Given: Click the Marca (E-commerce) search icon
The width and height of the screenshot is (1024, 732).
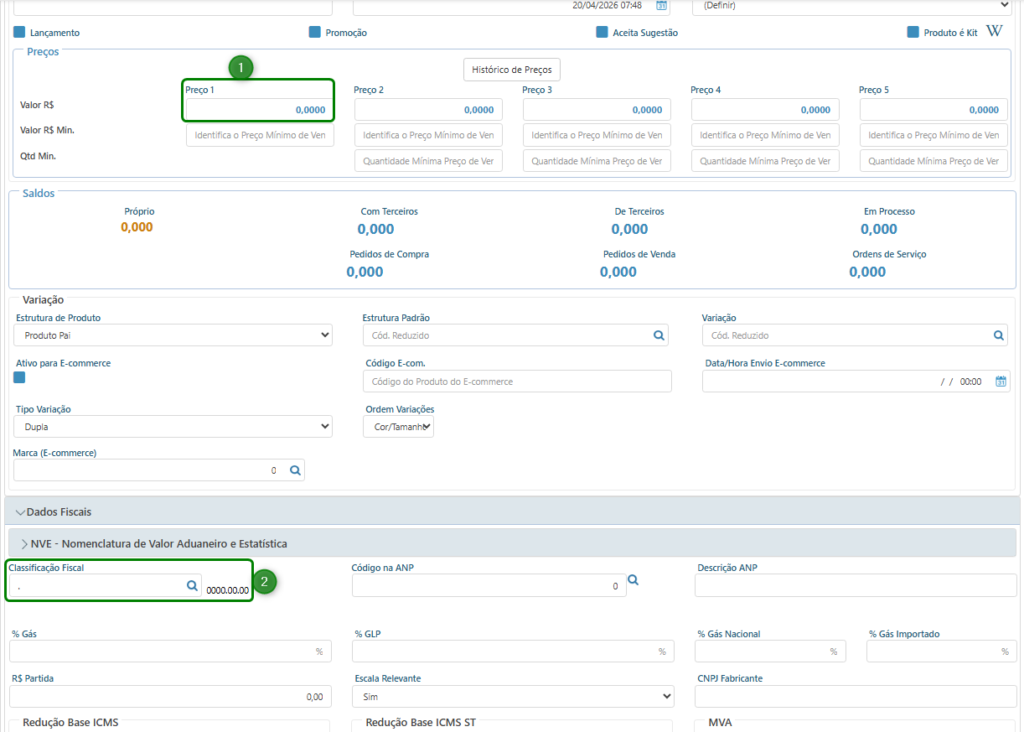Looking at the screenshot, I should coord(295,470).
